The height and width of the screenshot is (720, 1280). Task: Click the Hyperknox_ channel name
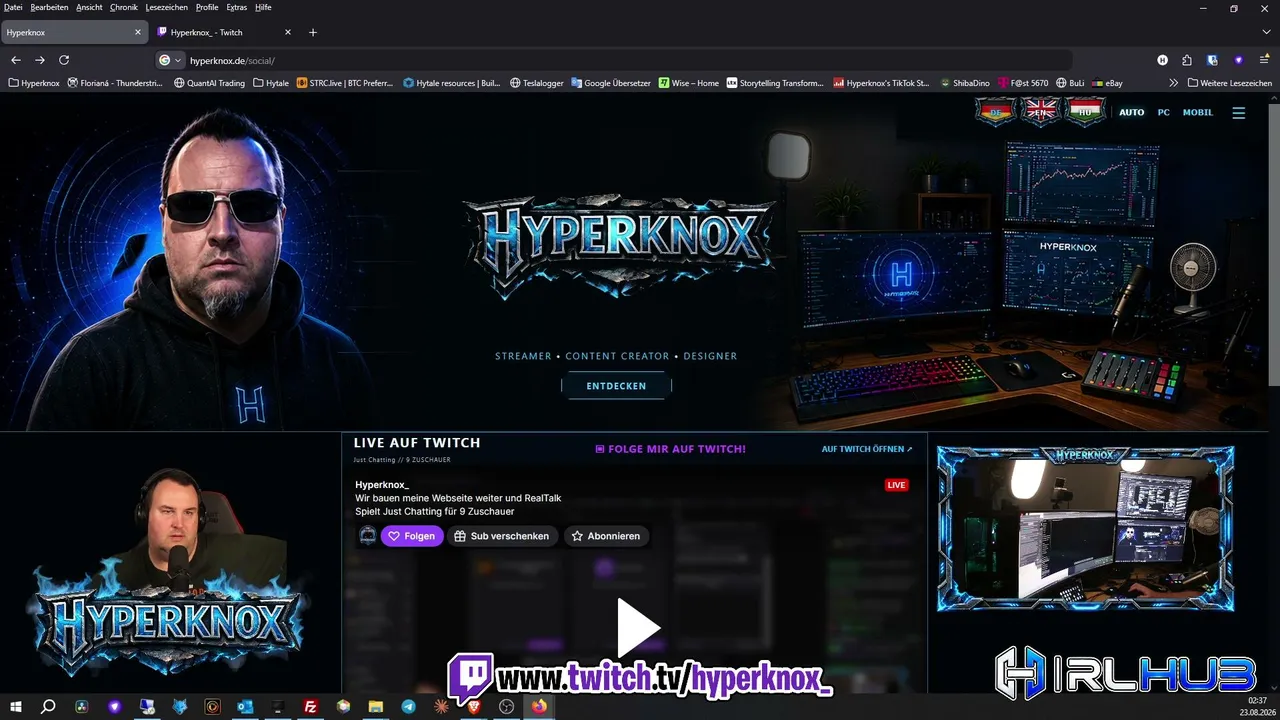pyautogui.click(x=382, y=485)
